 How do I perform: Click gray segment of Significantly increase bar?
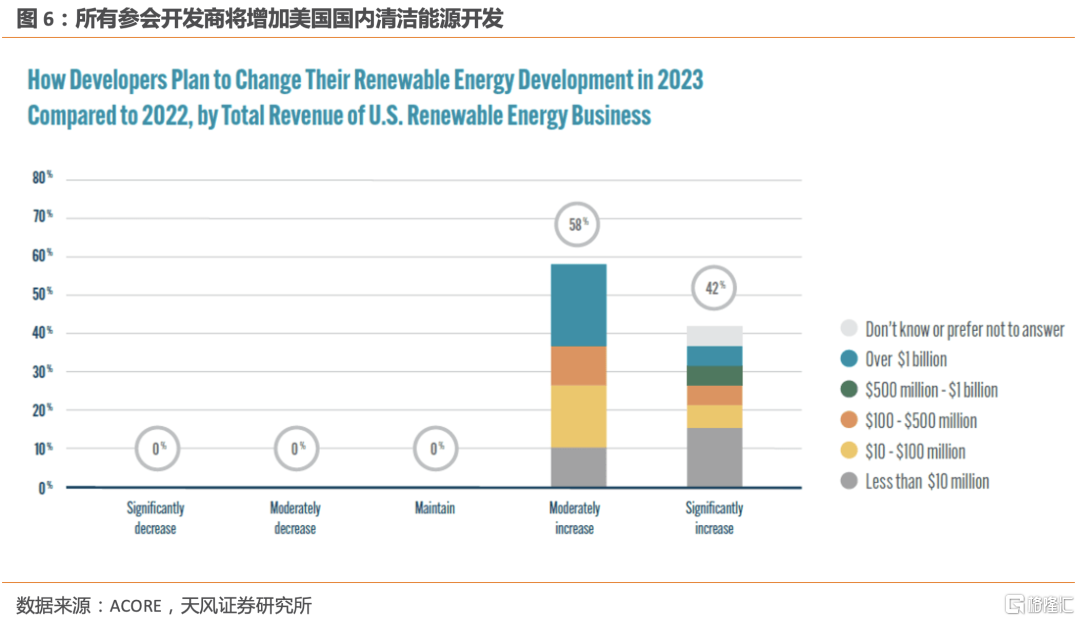pos(714,457)
